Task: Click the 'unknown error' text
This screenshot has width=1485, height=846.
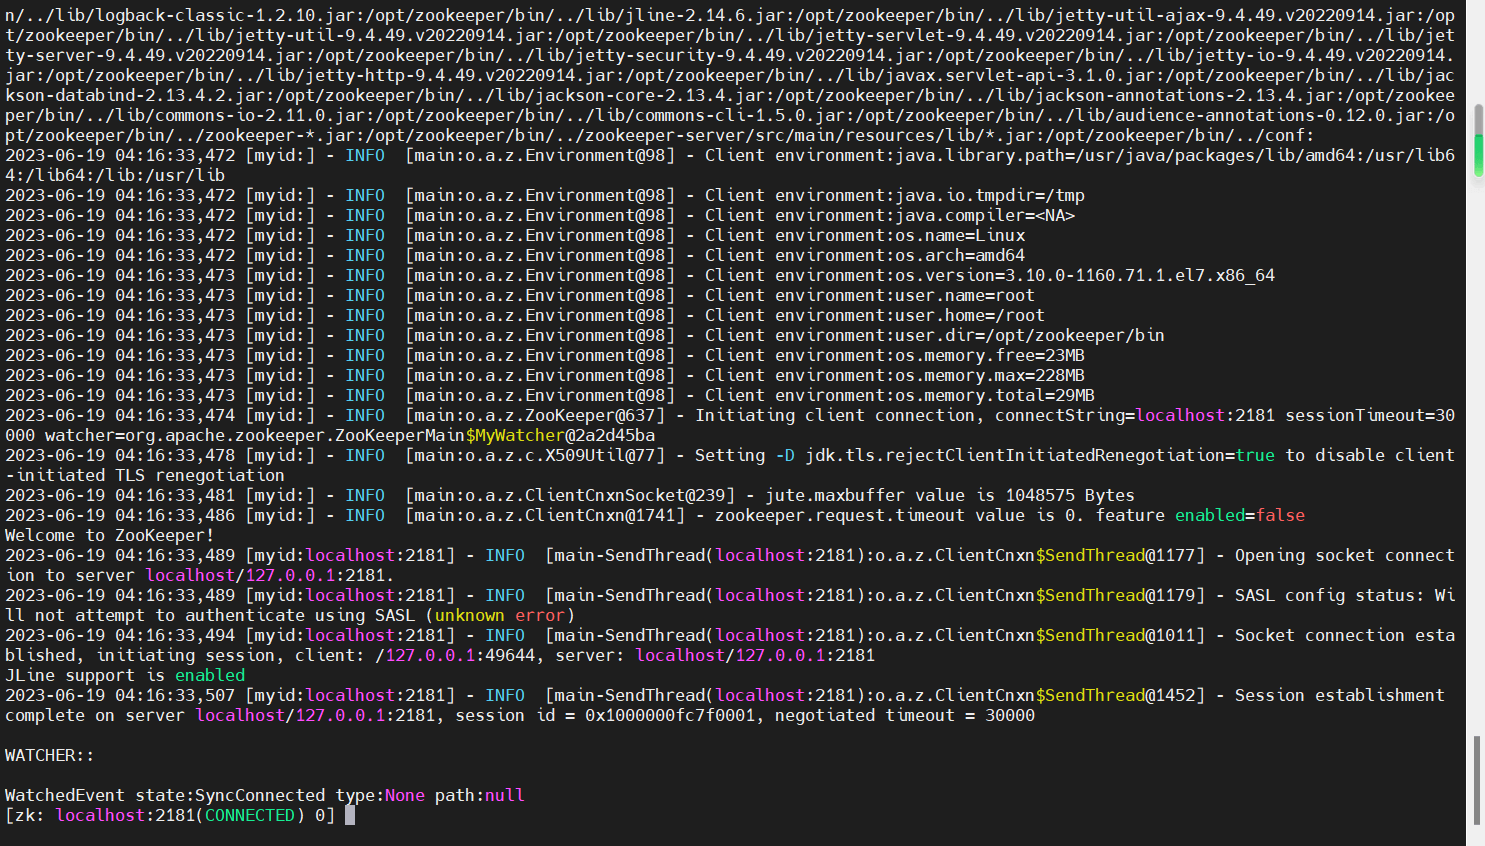Action: 500,615
